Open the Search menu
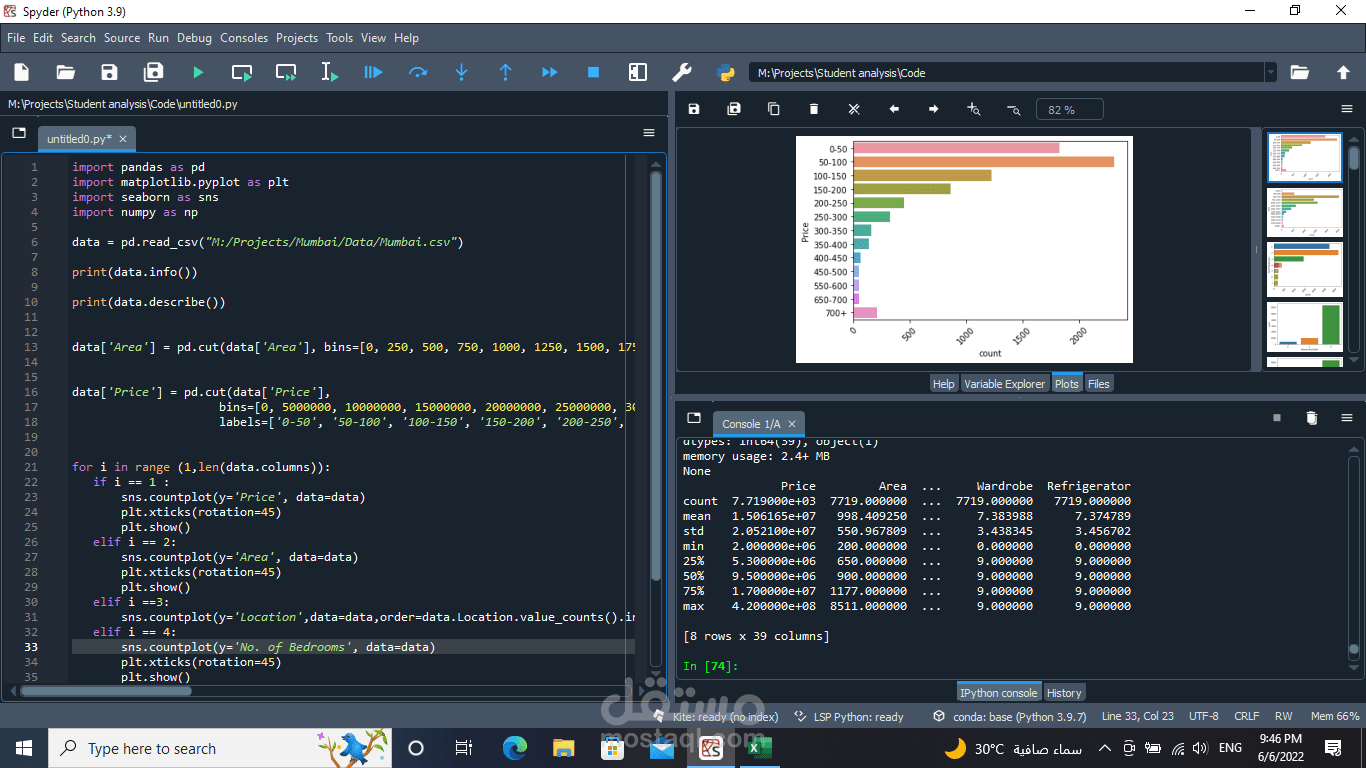1366x768 pixels. click(78, 38)
